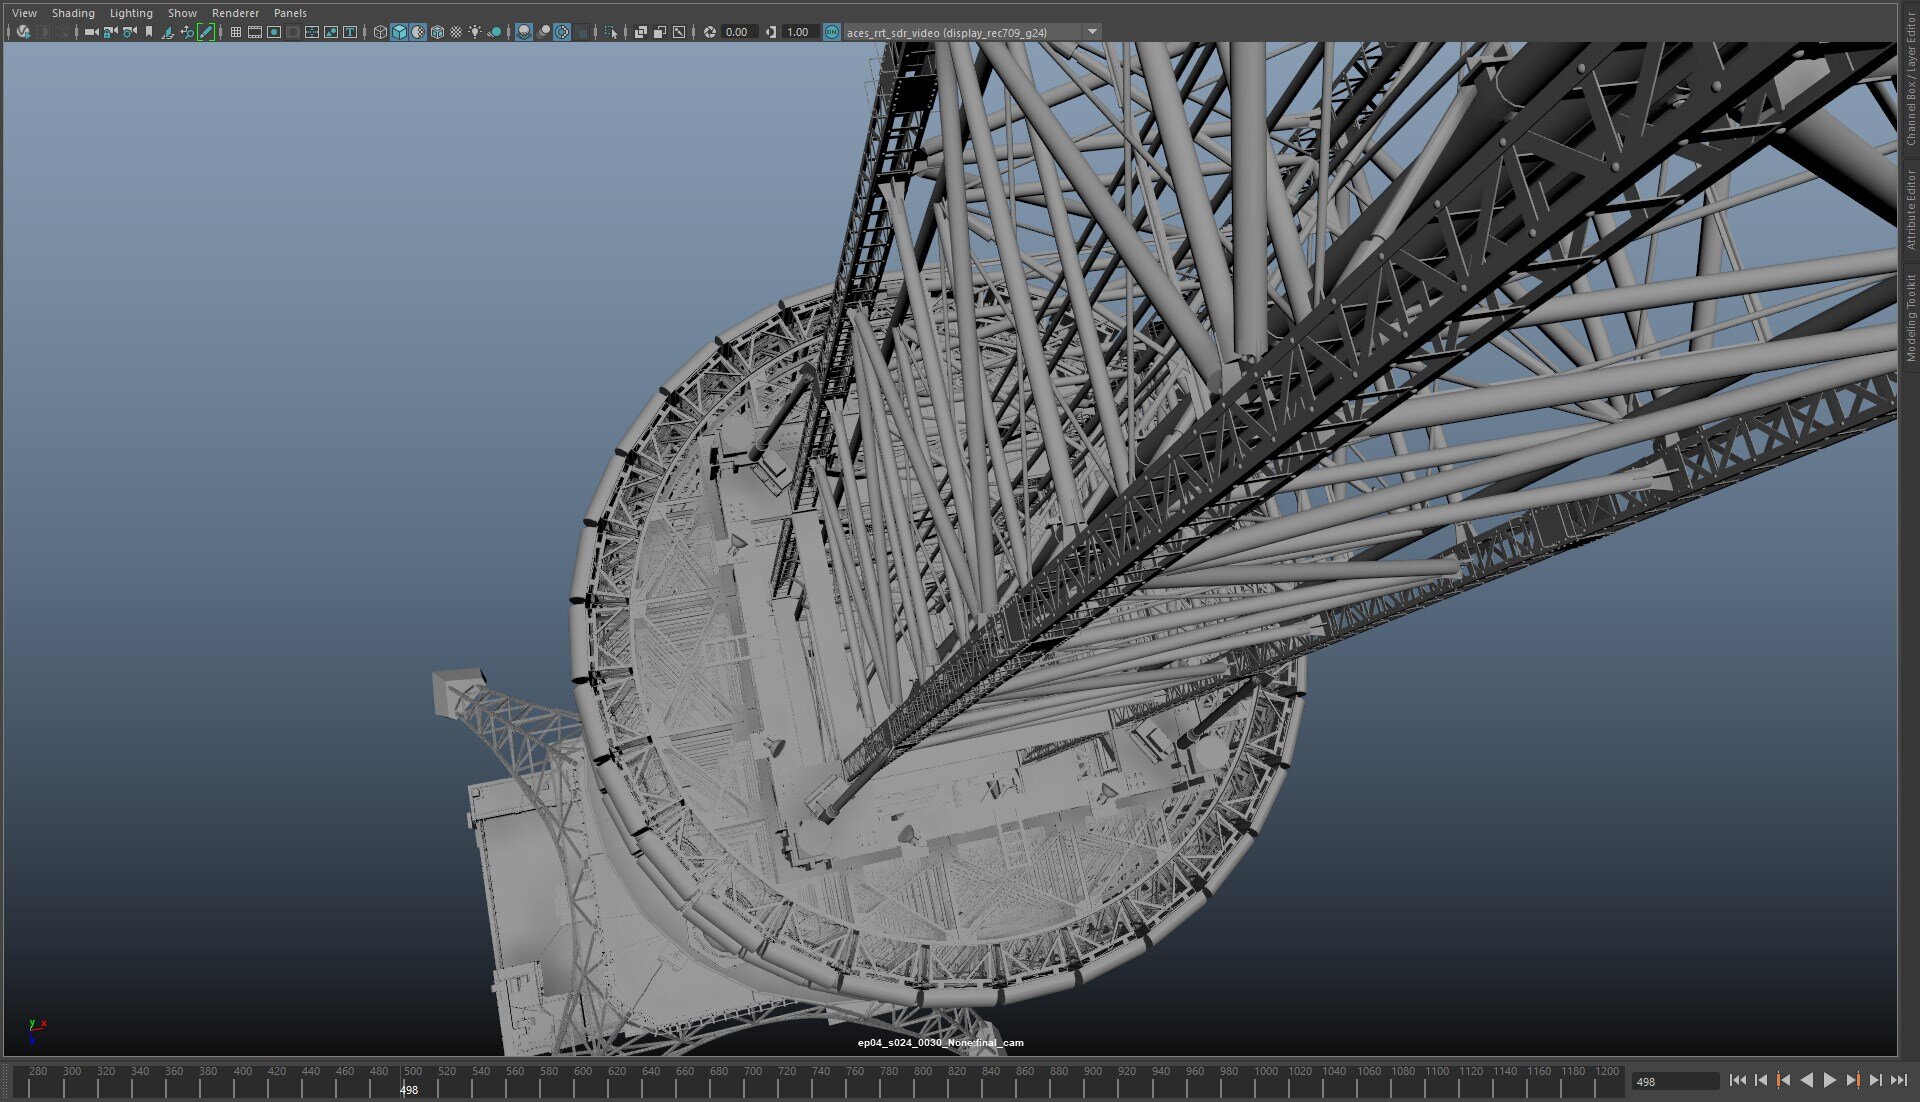Click the Play forwards button
The height and width of the screenshot is (1102, 1920).
pos(1829,1080)
